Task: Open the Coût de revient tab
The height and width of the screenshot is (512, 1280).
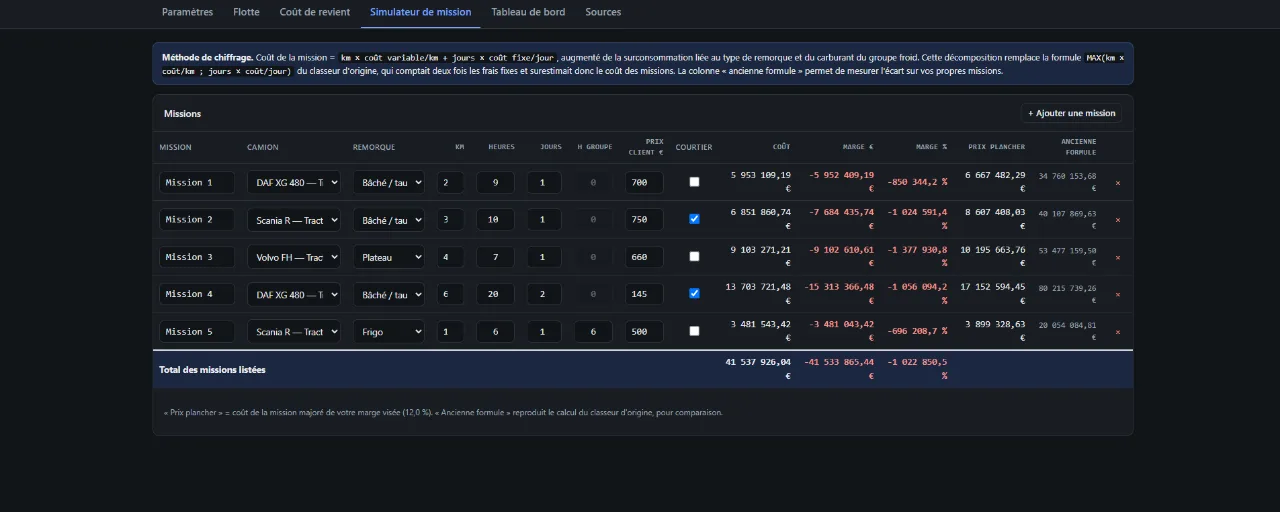Action: click(x=314, y=12)
